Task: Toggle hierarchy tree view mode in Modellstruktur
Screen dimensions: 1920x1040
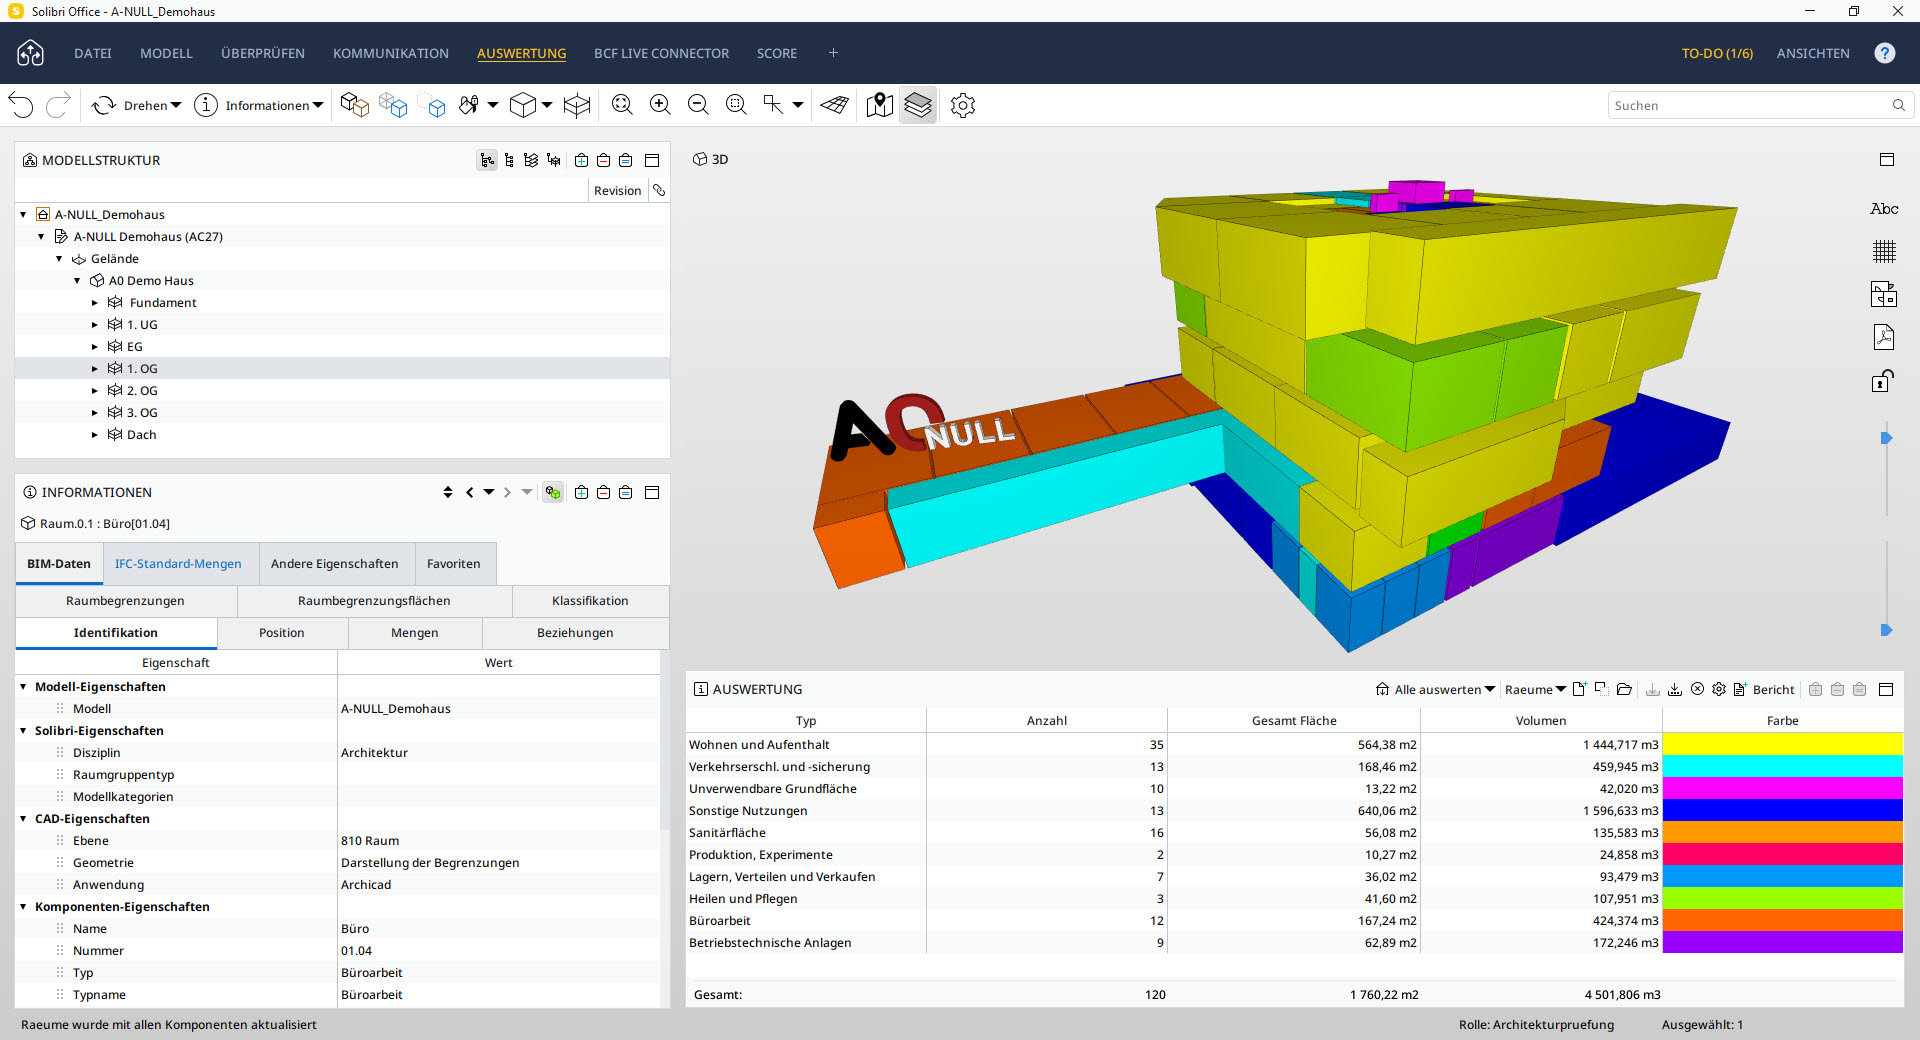Action: (487, 160)
